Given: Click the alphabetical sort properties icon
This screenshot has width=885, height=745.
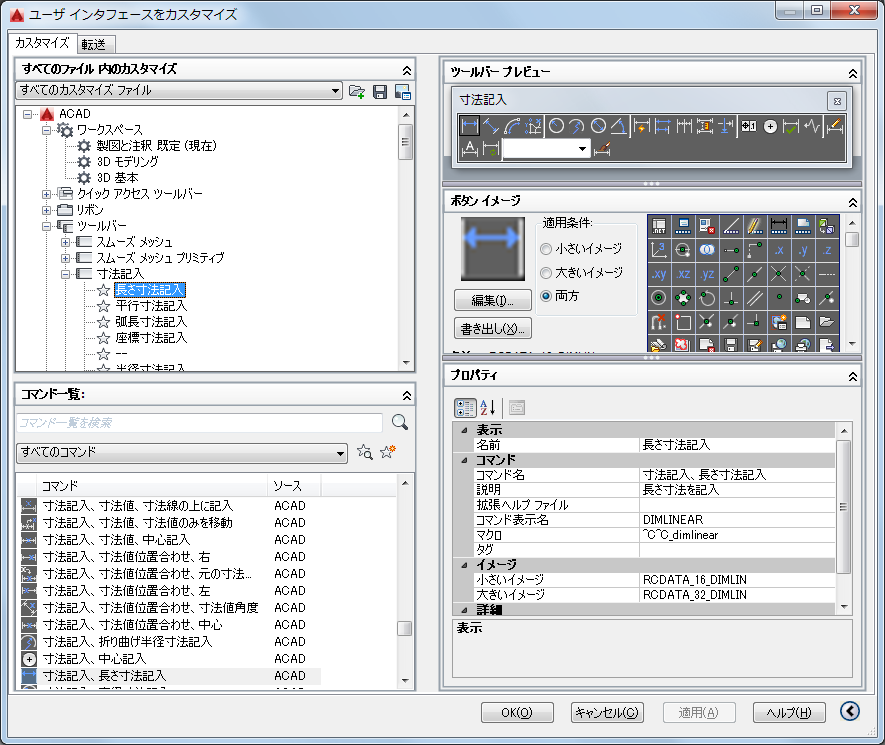Looking at the screenshot, I should click(488, 407).
